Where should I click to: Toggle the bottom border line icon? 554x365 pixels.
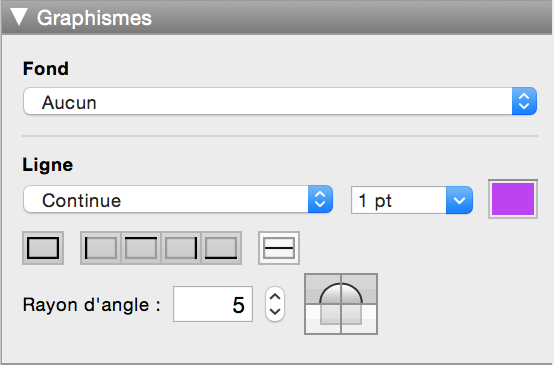pyautogui.click(x=222, y=248)
